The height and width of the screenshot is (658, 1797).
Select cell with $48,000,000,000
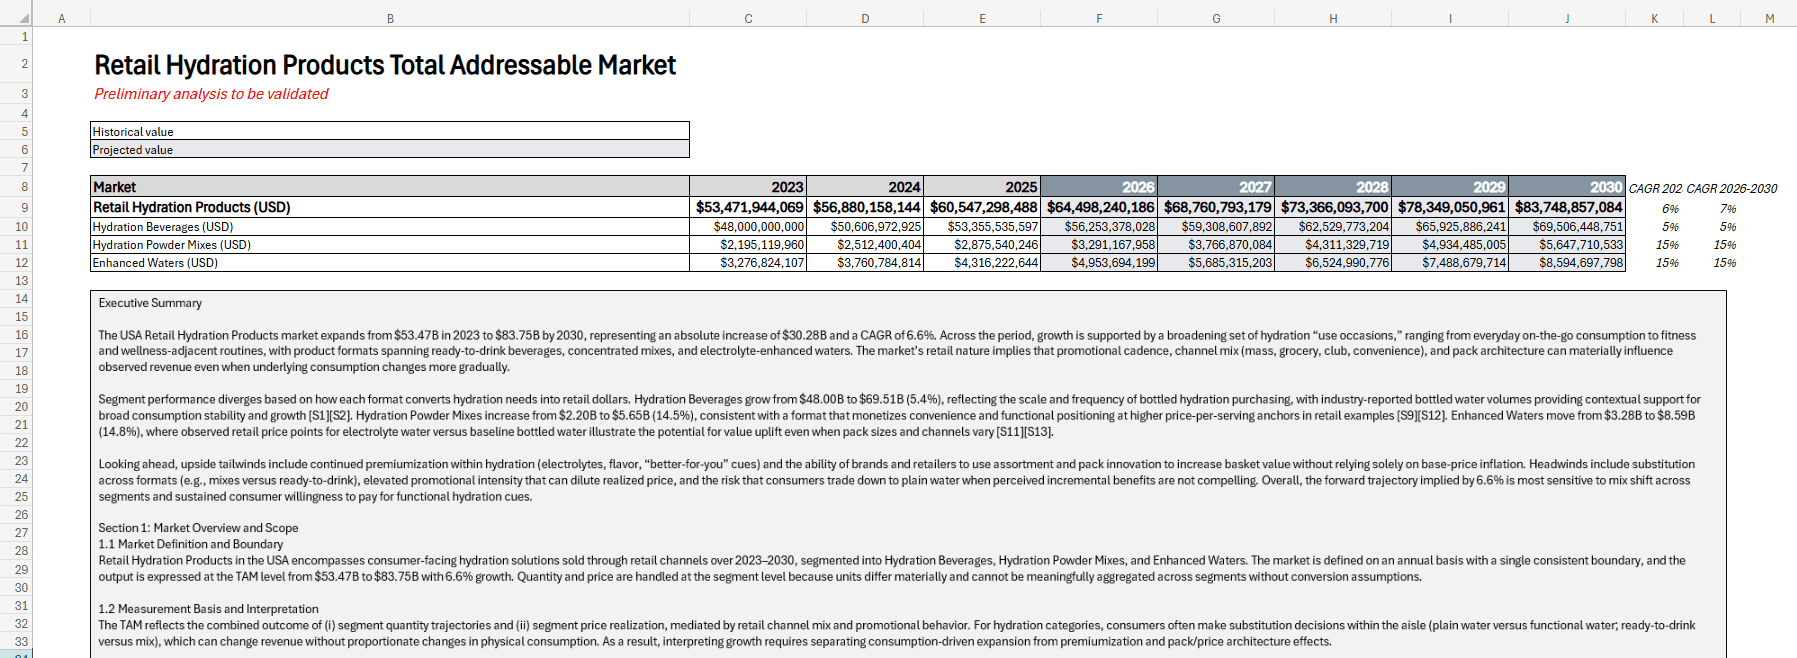tap(748, 227)
